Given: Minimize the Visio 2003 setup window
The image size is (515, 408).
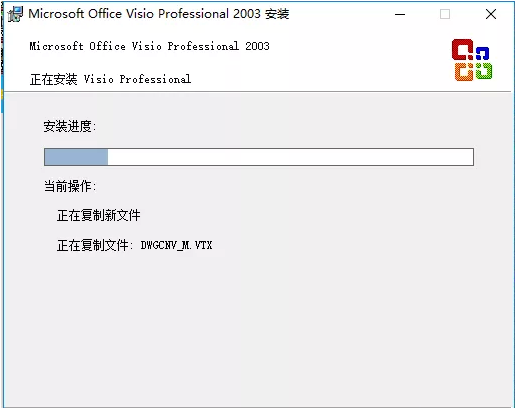Looking at the screenshot, I should (x=400, y=14).
